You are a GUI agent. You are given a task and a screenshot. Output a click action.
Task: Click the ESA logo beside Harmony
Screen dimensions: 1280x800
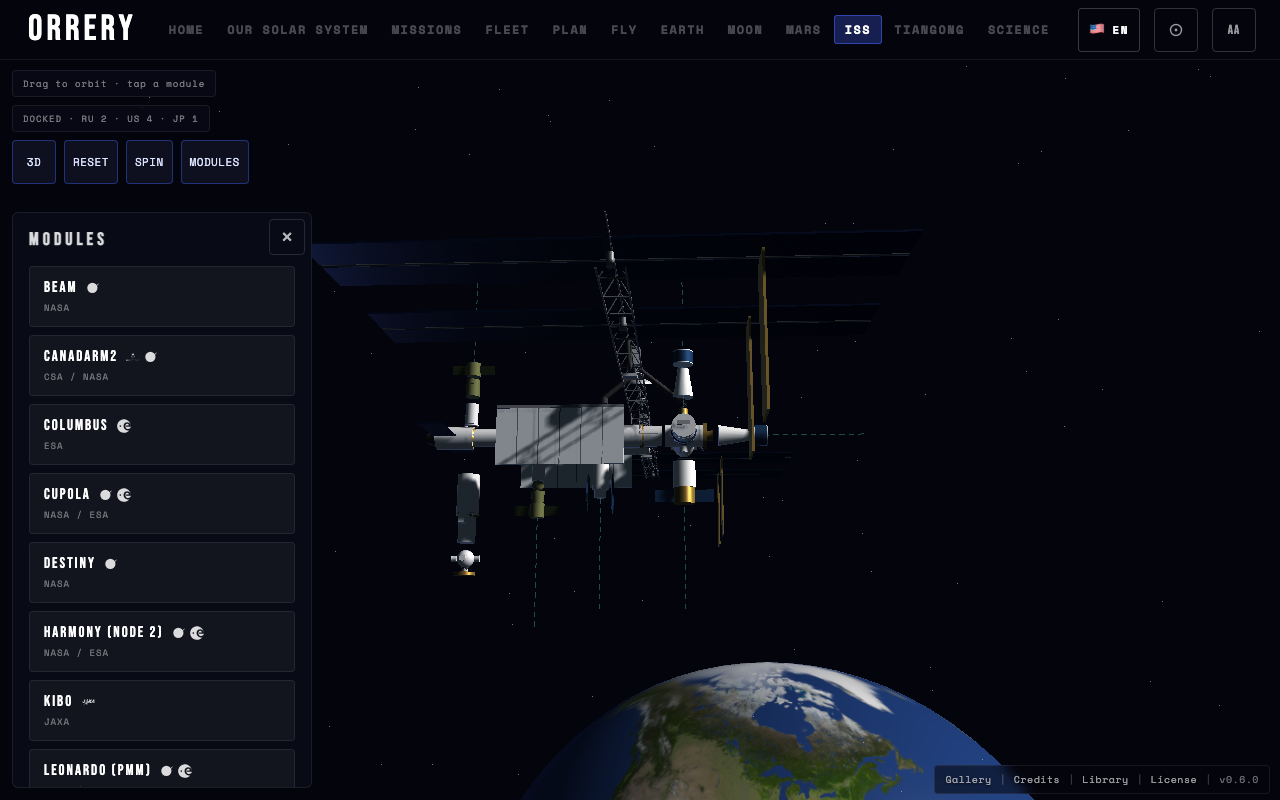(x=197, y=633)
